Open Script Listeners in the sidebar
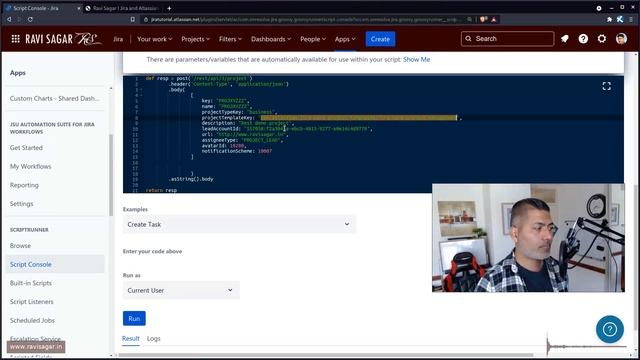The width and height of the screenshot is (640, 360). tap(31, 302)
